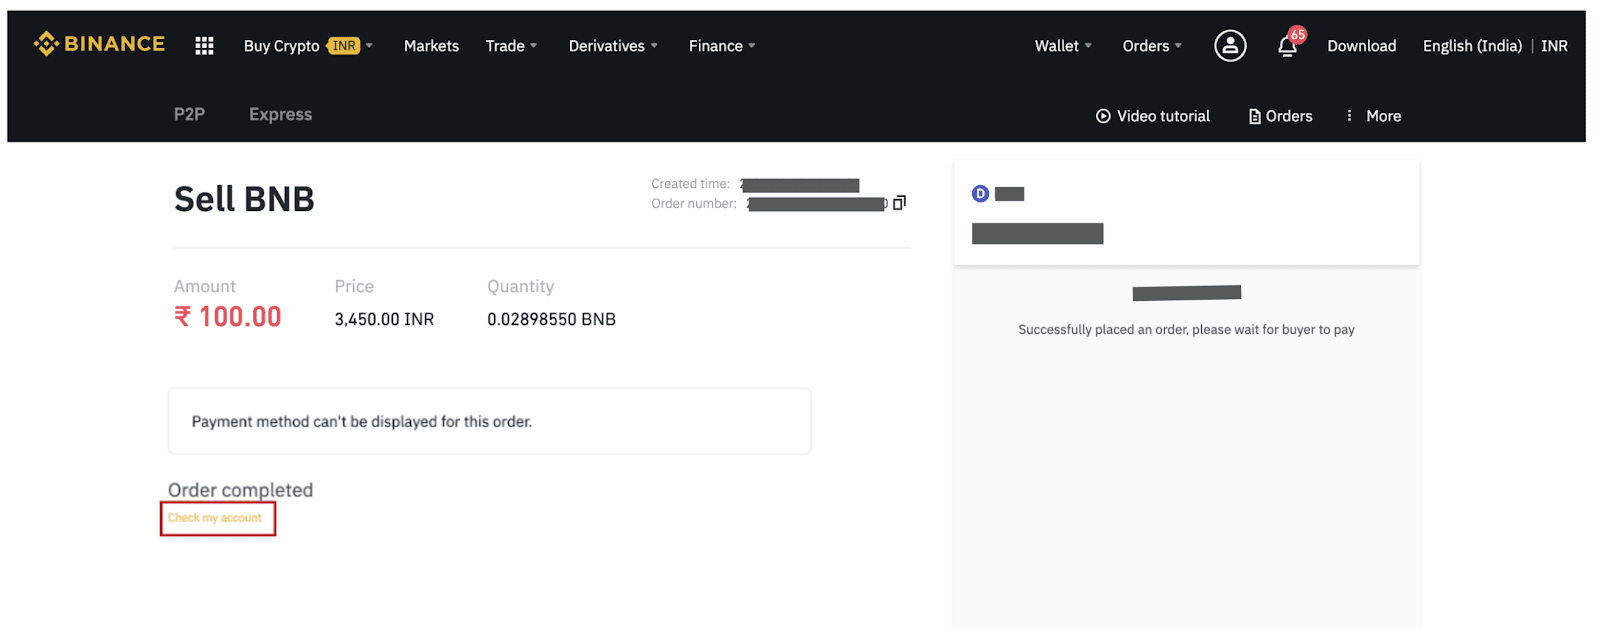The width and height of the screenshot is (1600, 629).
Task: Open the notifications bell icon
Action: pos(1287,46)
